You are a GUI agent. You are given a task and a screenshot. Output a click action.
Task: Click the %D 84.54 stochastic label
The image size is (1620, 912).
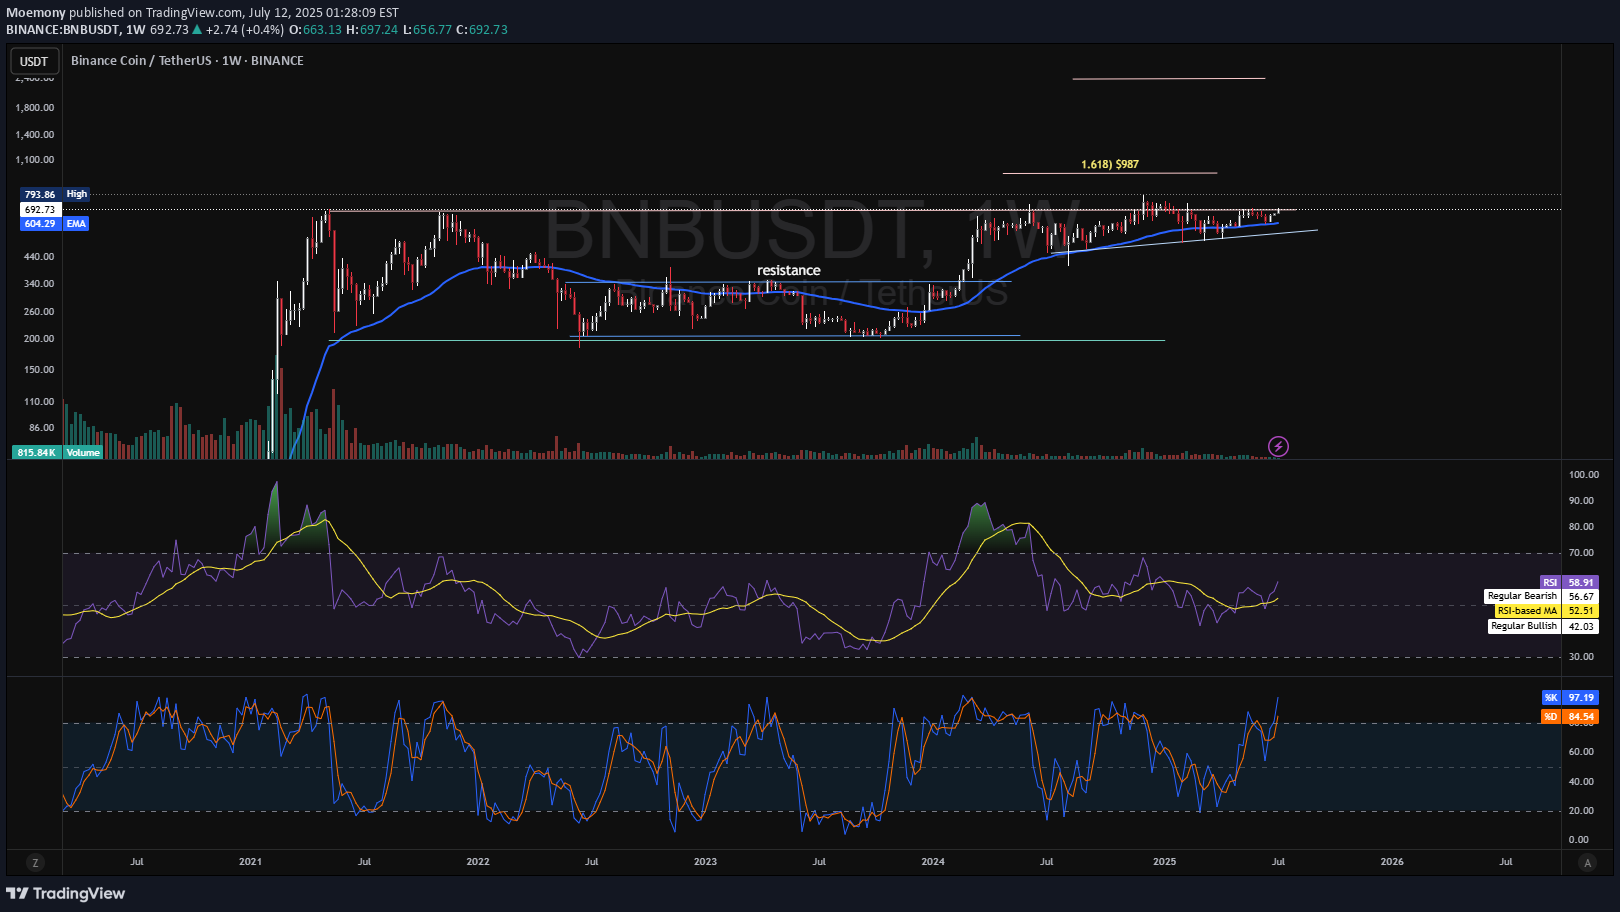[1570, 717]
